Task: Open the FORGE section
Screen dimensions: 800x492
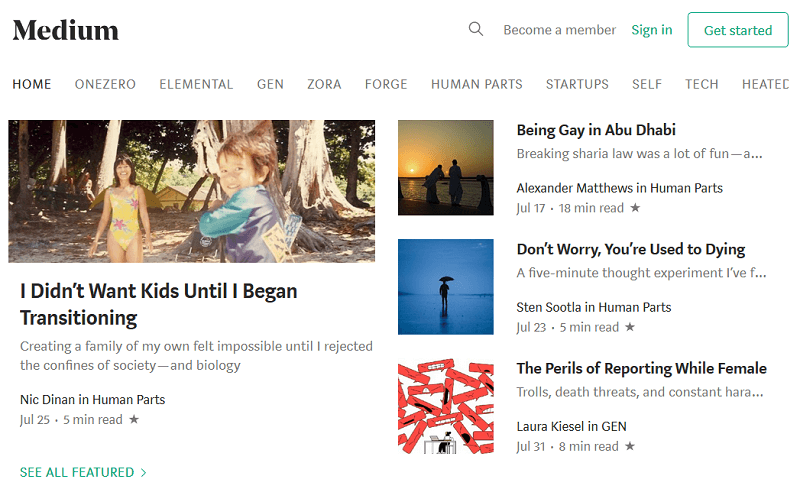Action: coord(386,84)
